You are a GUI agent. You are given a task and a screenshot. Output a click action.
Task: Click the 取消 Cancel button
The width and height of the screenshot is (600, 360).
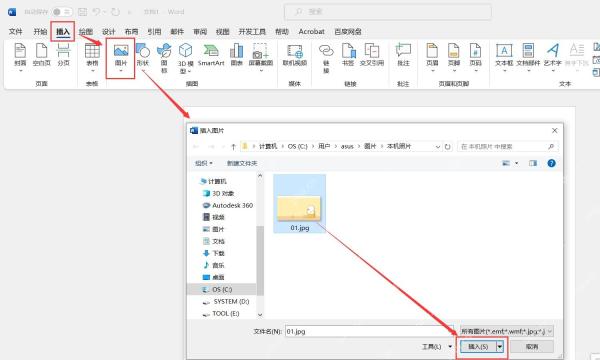532,347
